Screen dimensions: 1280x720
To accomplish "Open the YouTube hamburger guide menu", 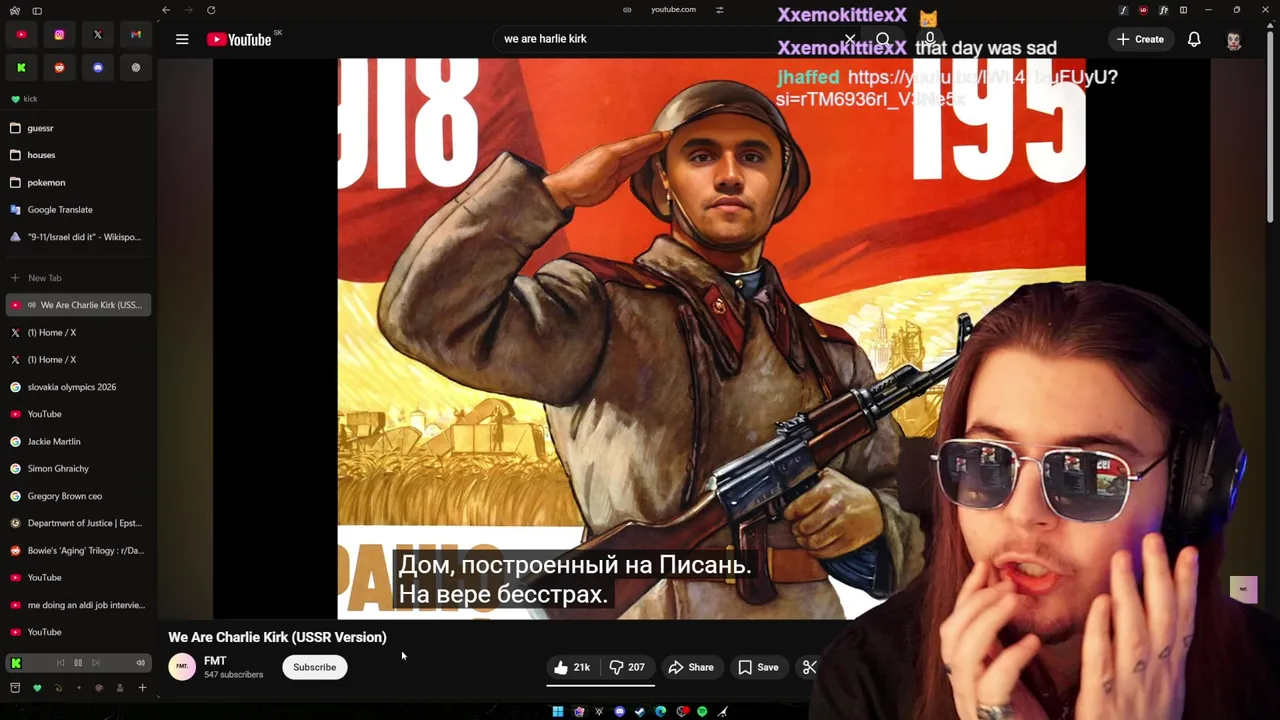I will 182,39.
